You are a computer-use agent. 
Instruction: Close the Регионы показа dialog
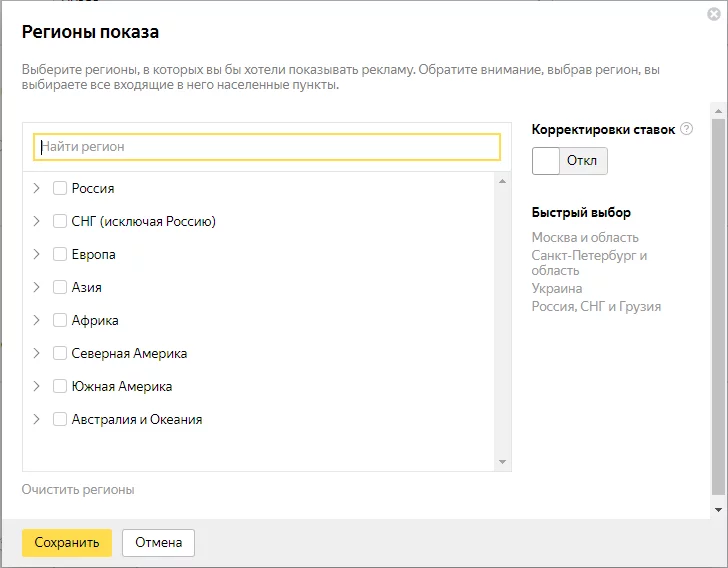point(714,14)
